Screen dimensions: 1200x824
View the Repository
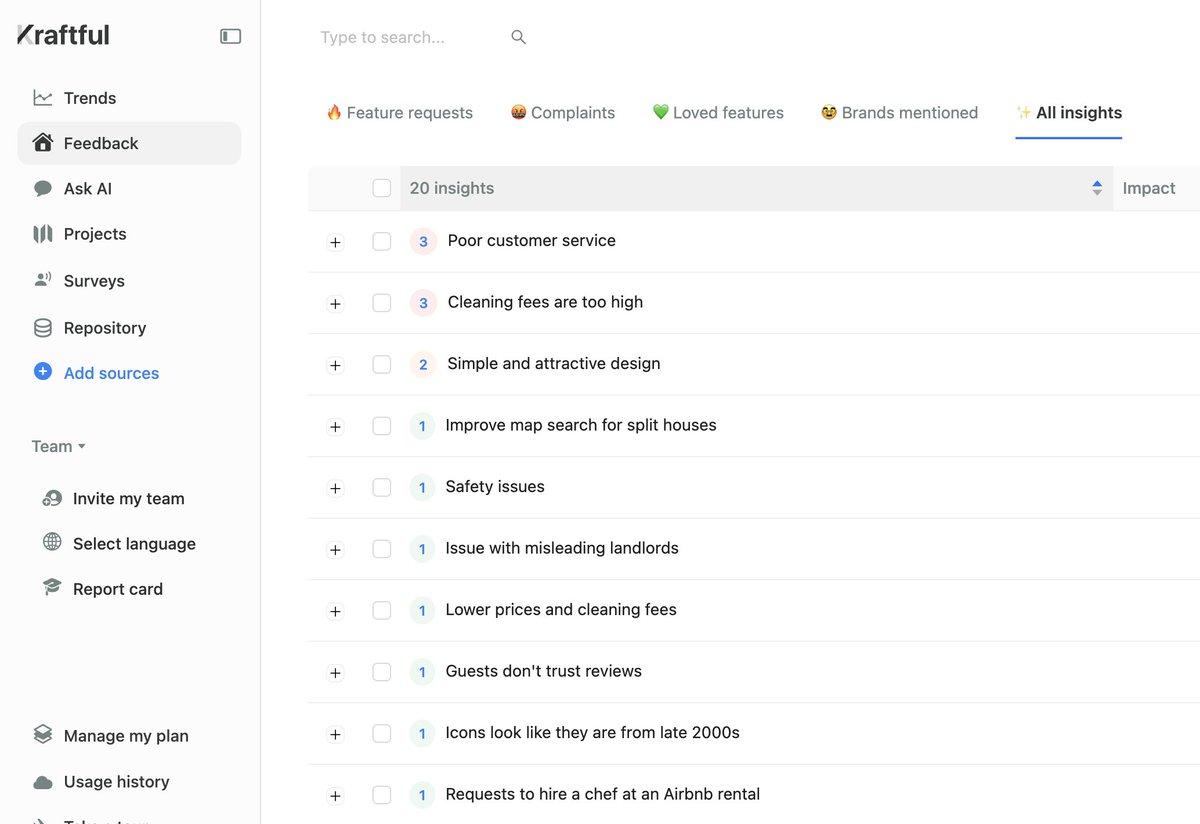click(x=104, y=327)
